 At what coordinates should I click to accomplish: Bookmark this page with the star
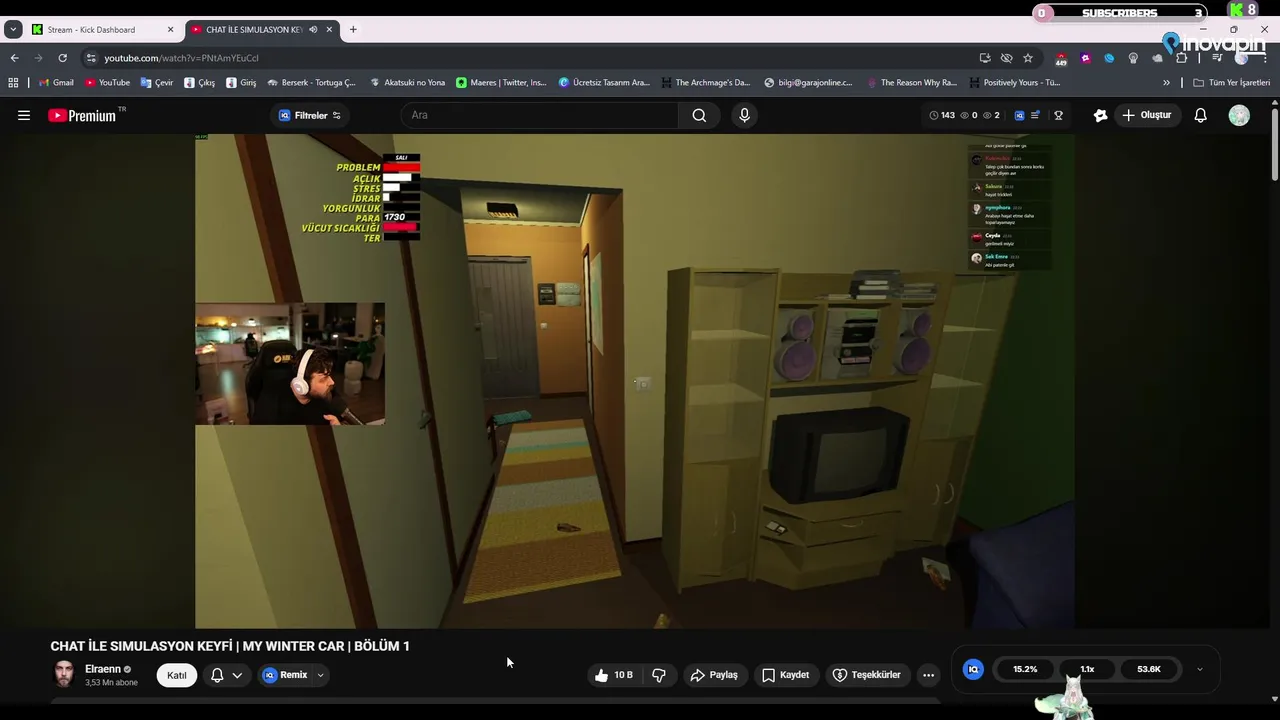(x=1028, y=58)
